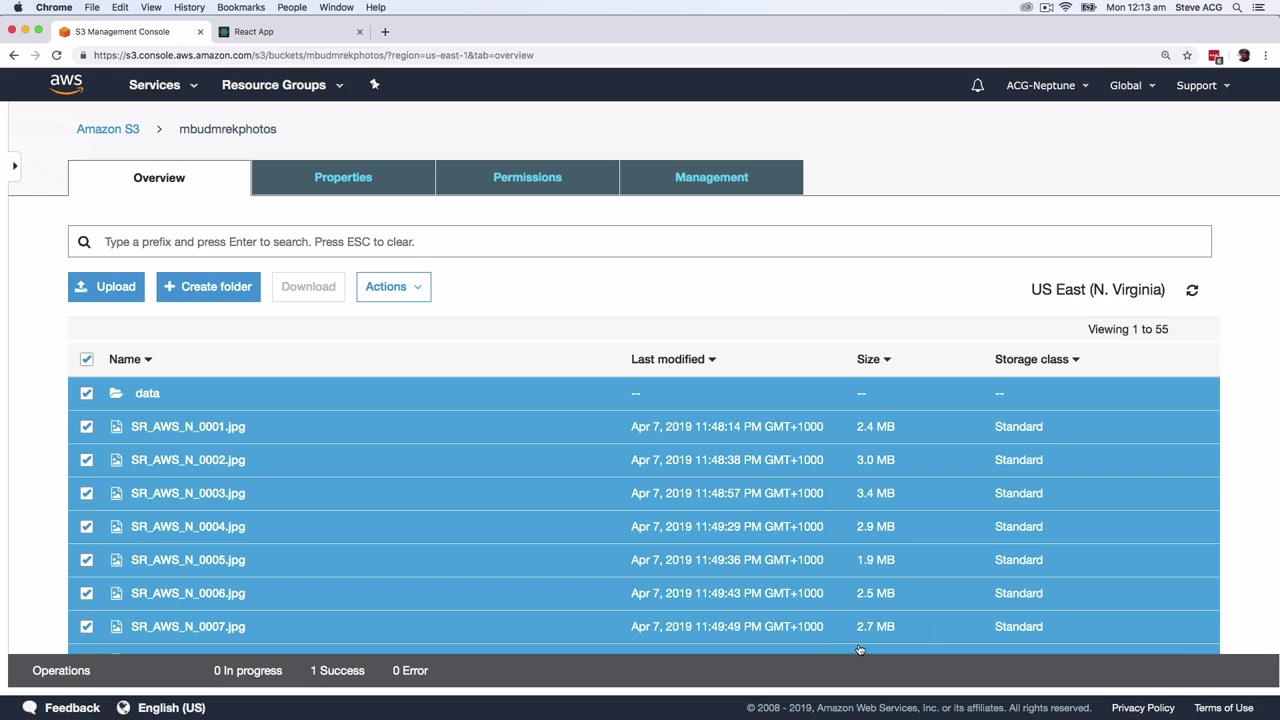
Task: Toggle the select-all checkbox in table header
Action: tap(87, 359)
